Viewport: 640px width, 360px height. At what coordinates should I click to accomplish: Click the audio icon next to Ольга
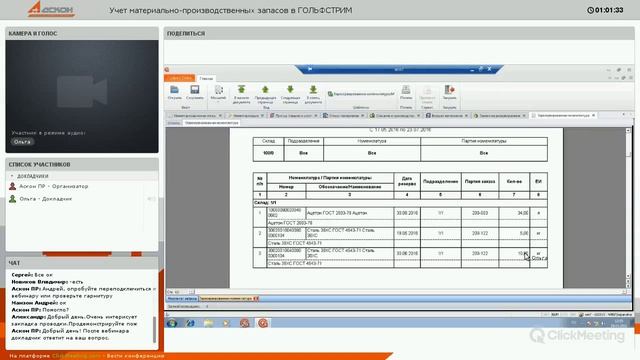[151, 199]
